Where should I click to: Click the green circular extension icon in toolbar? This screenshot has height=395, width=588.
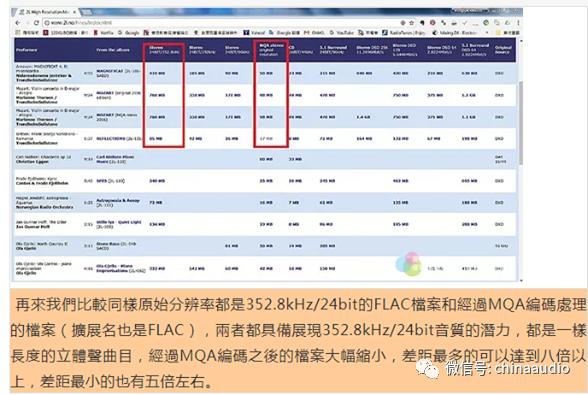486,23
